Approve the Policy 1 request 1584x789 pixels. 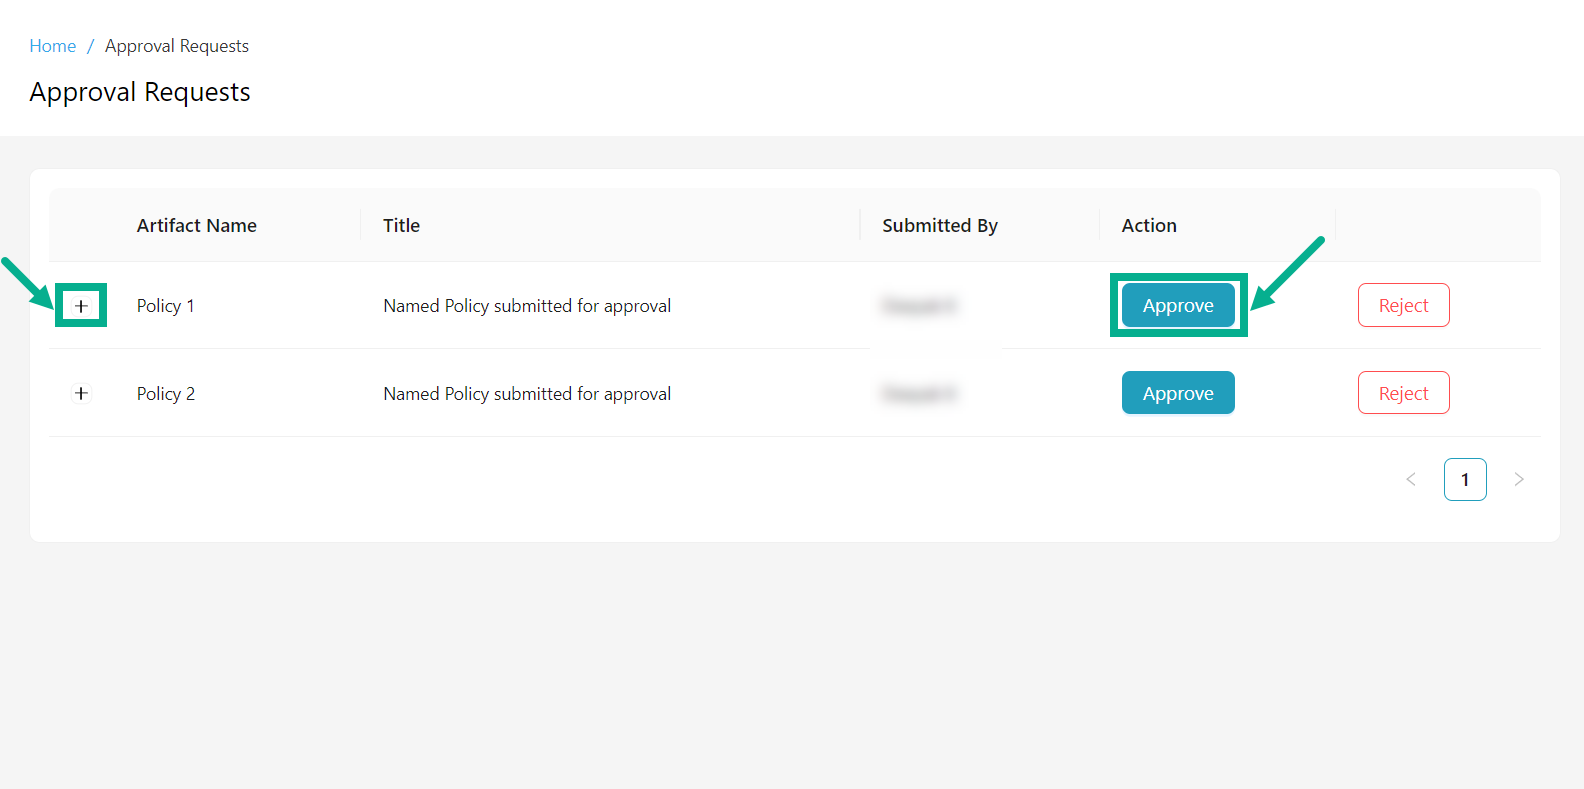1178,305
